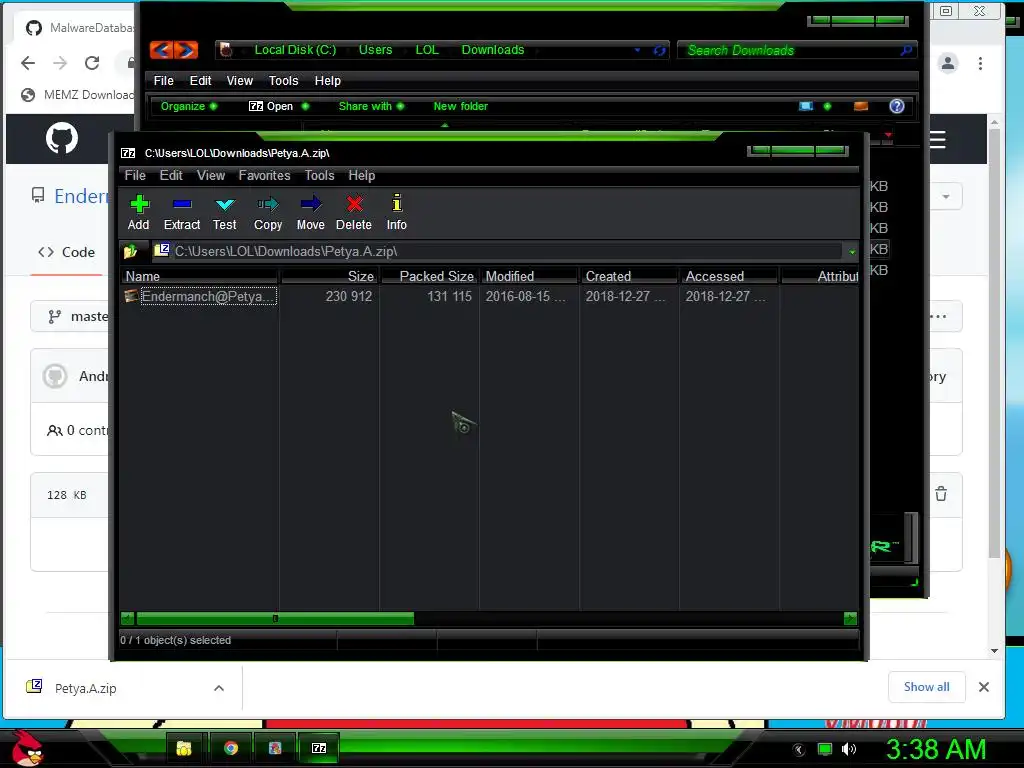The image size is (1024, 768).
Task: Sort by the Created column header
Action: click(x=629, y=276)
